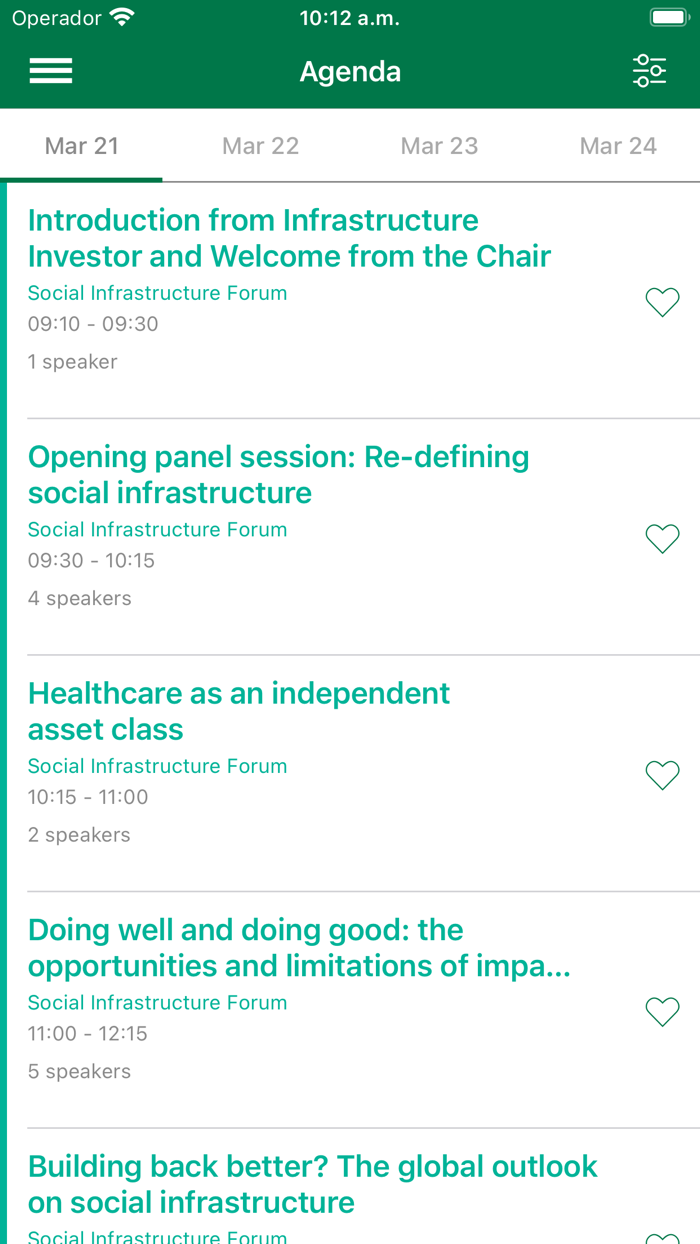The image size is (700, 1244).
Task: Select the Mar 24 date tab
Action: coord(618,145)
